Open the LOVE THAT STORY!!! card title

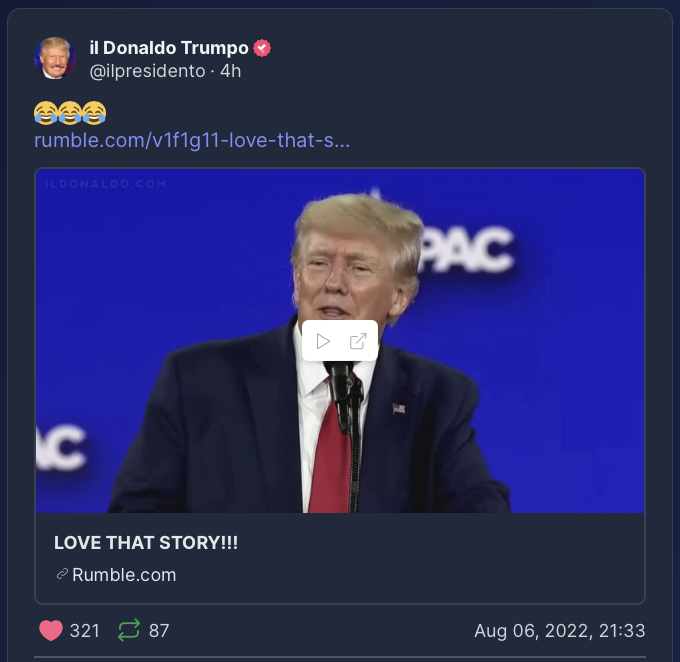pyautogui.click(x=146, y=543)
